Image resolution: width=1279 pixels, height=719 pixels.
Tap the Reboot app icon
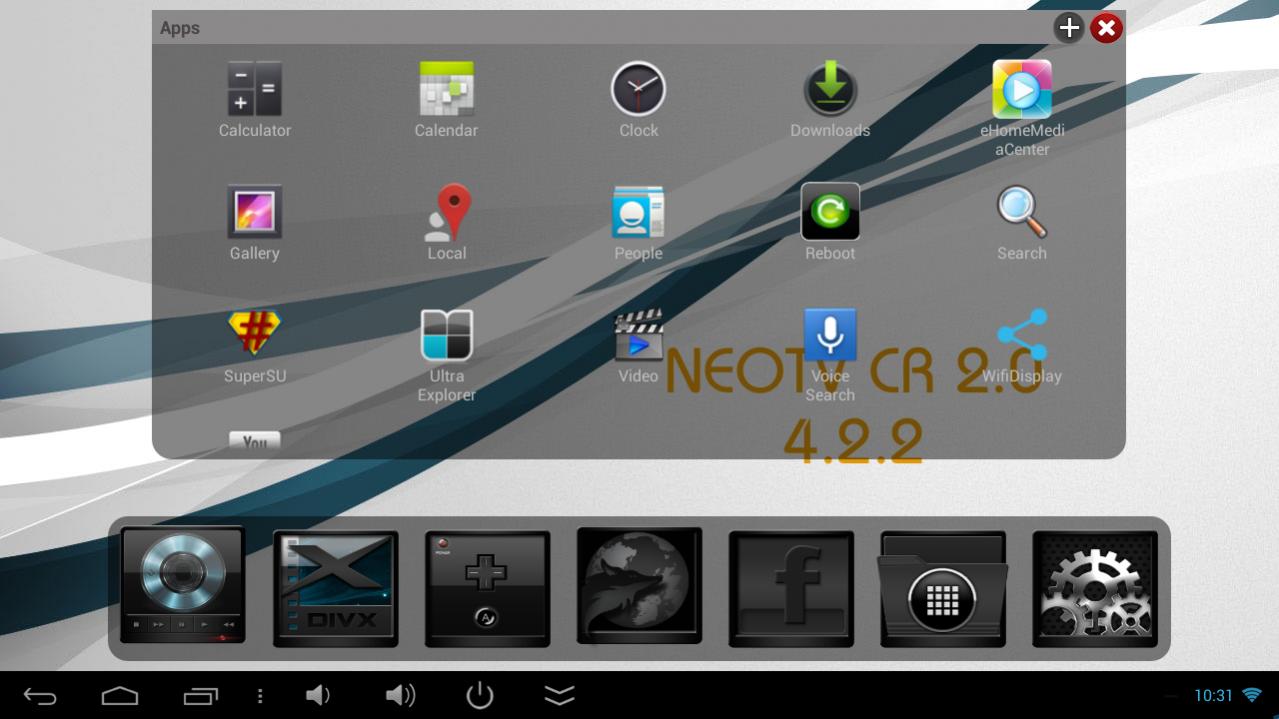[830, 212]
